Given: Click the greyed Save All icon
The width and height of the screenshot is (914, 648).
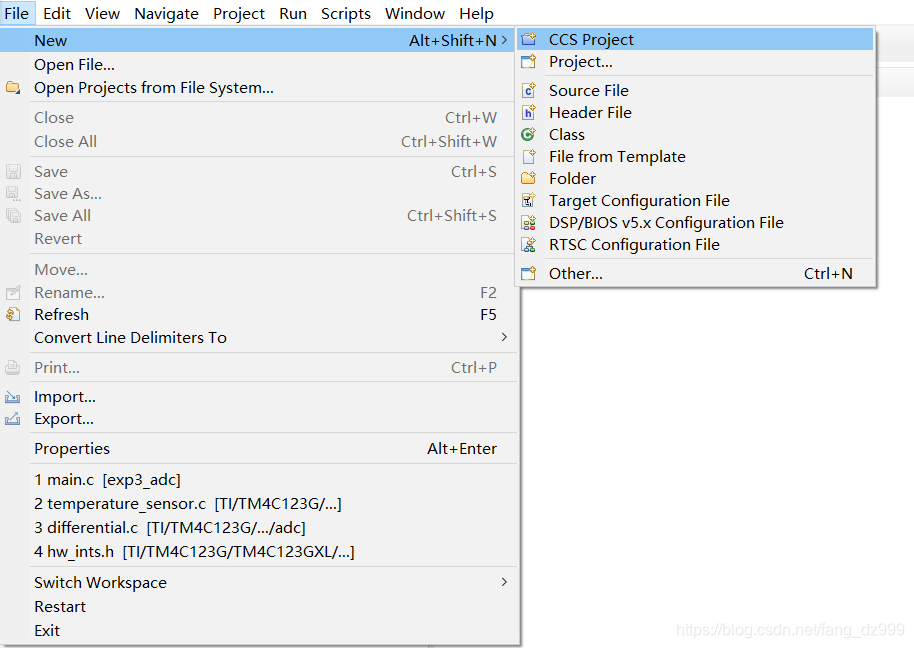Looking at the screenshot, I should [x=13, y=216].
